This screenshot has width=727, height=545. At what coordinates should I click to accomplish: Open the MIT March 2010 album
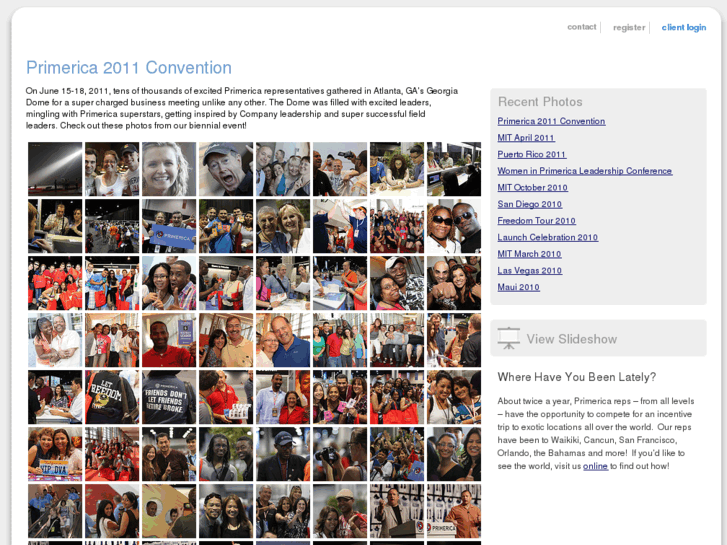pos(529,254)
